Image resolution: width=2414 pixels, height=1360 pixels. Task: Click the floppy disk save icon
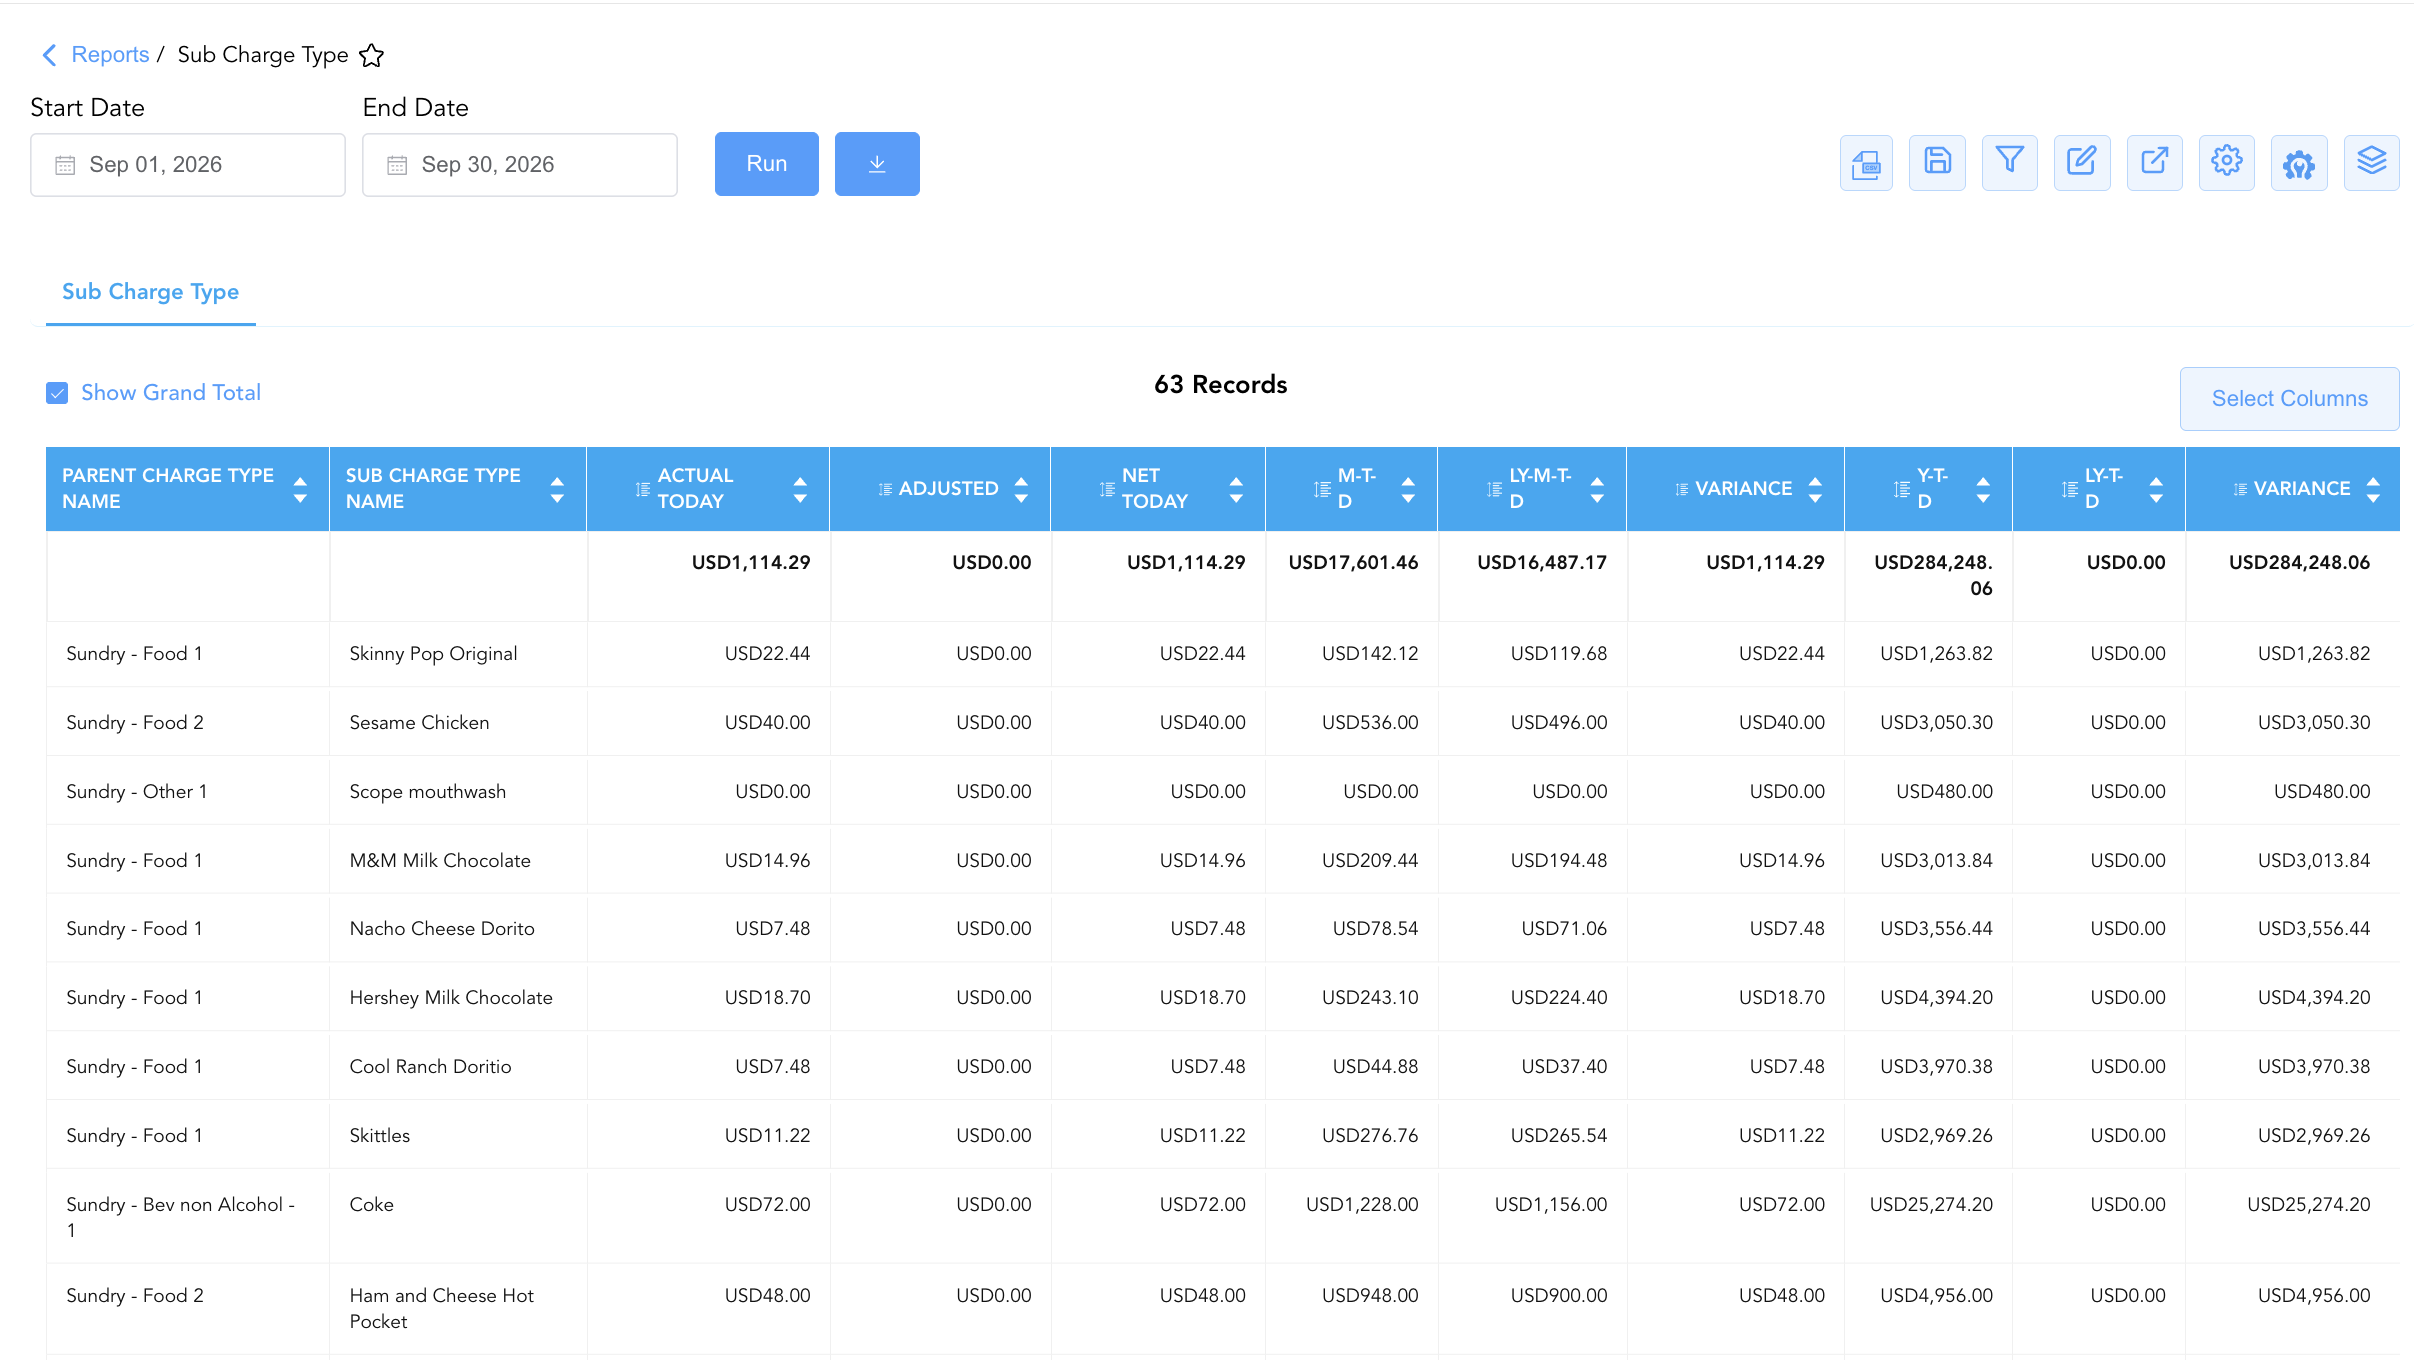(1937, 163)
